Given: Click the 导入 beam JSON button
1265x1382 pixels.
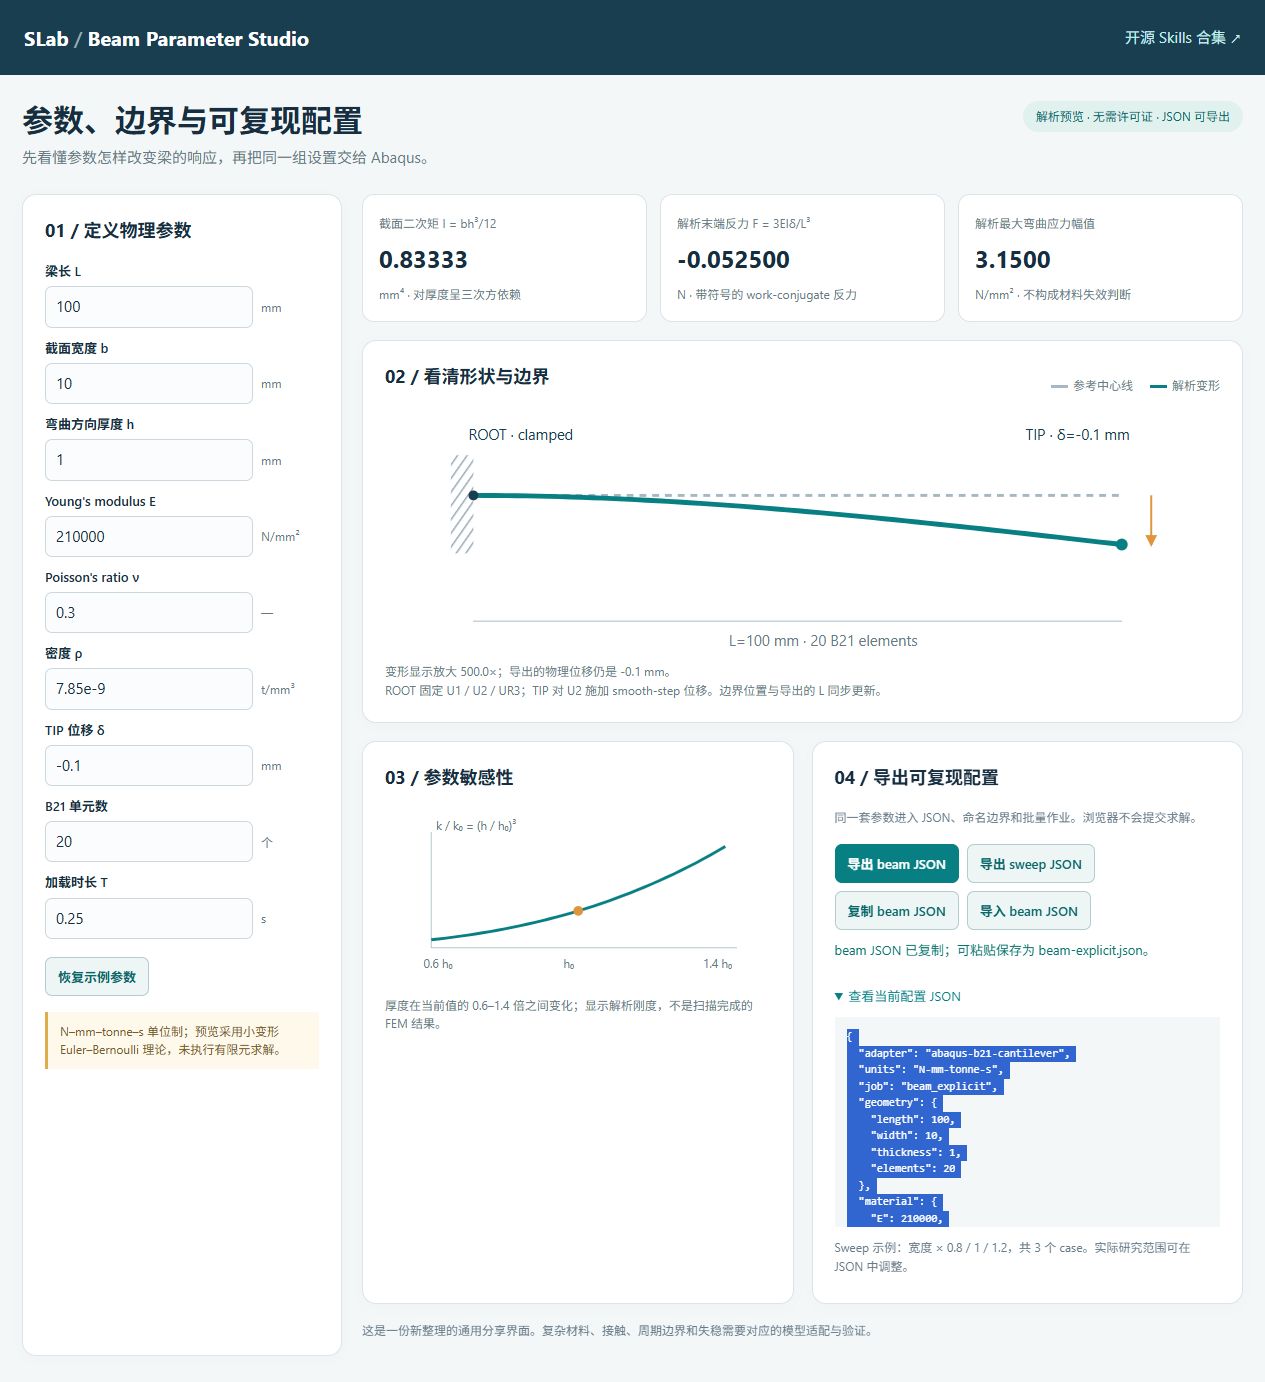Looking at the screenshot, I should [1028, 911].
